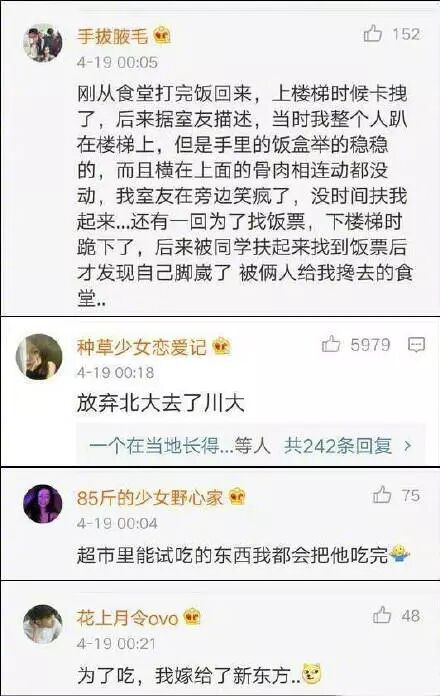Image resolution: width=440 pixels, height=696 pixels.
Task: Open avatar of 手拔腋毛
Action: click(43, 43)
